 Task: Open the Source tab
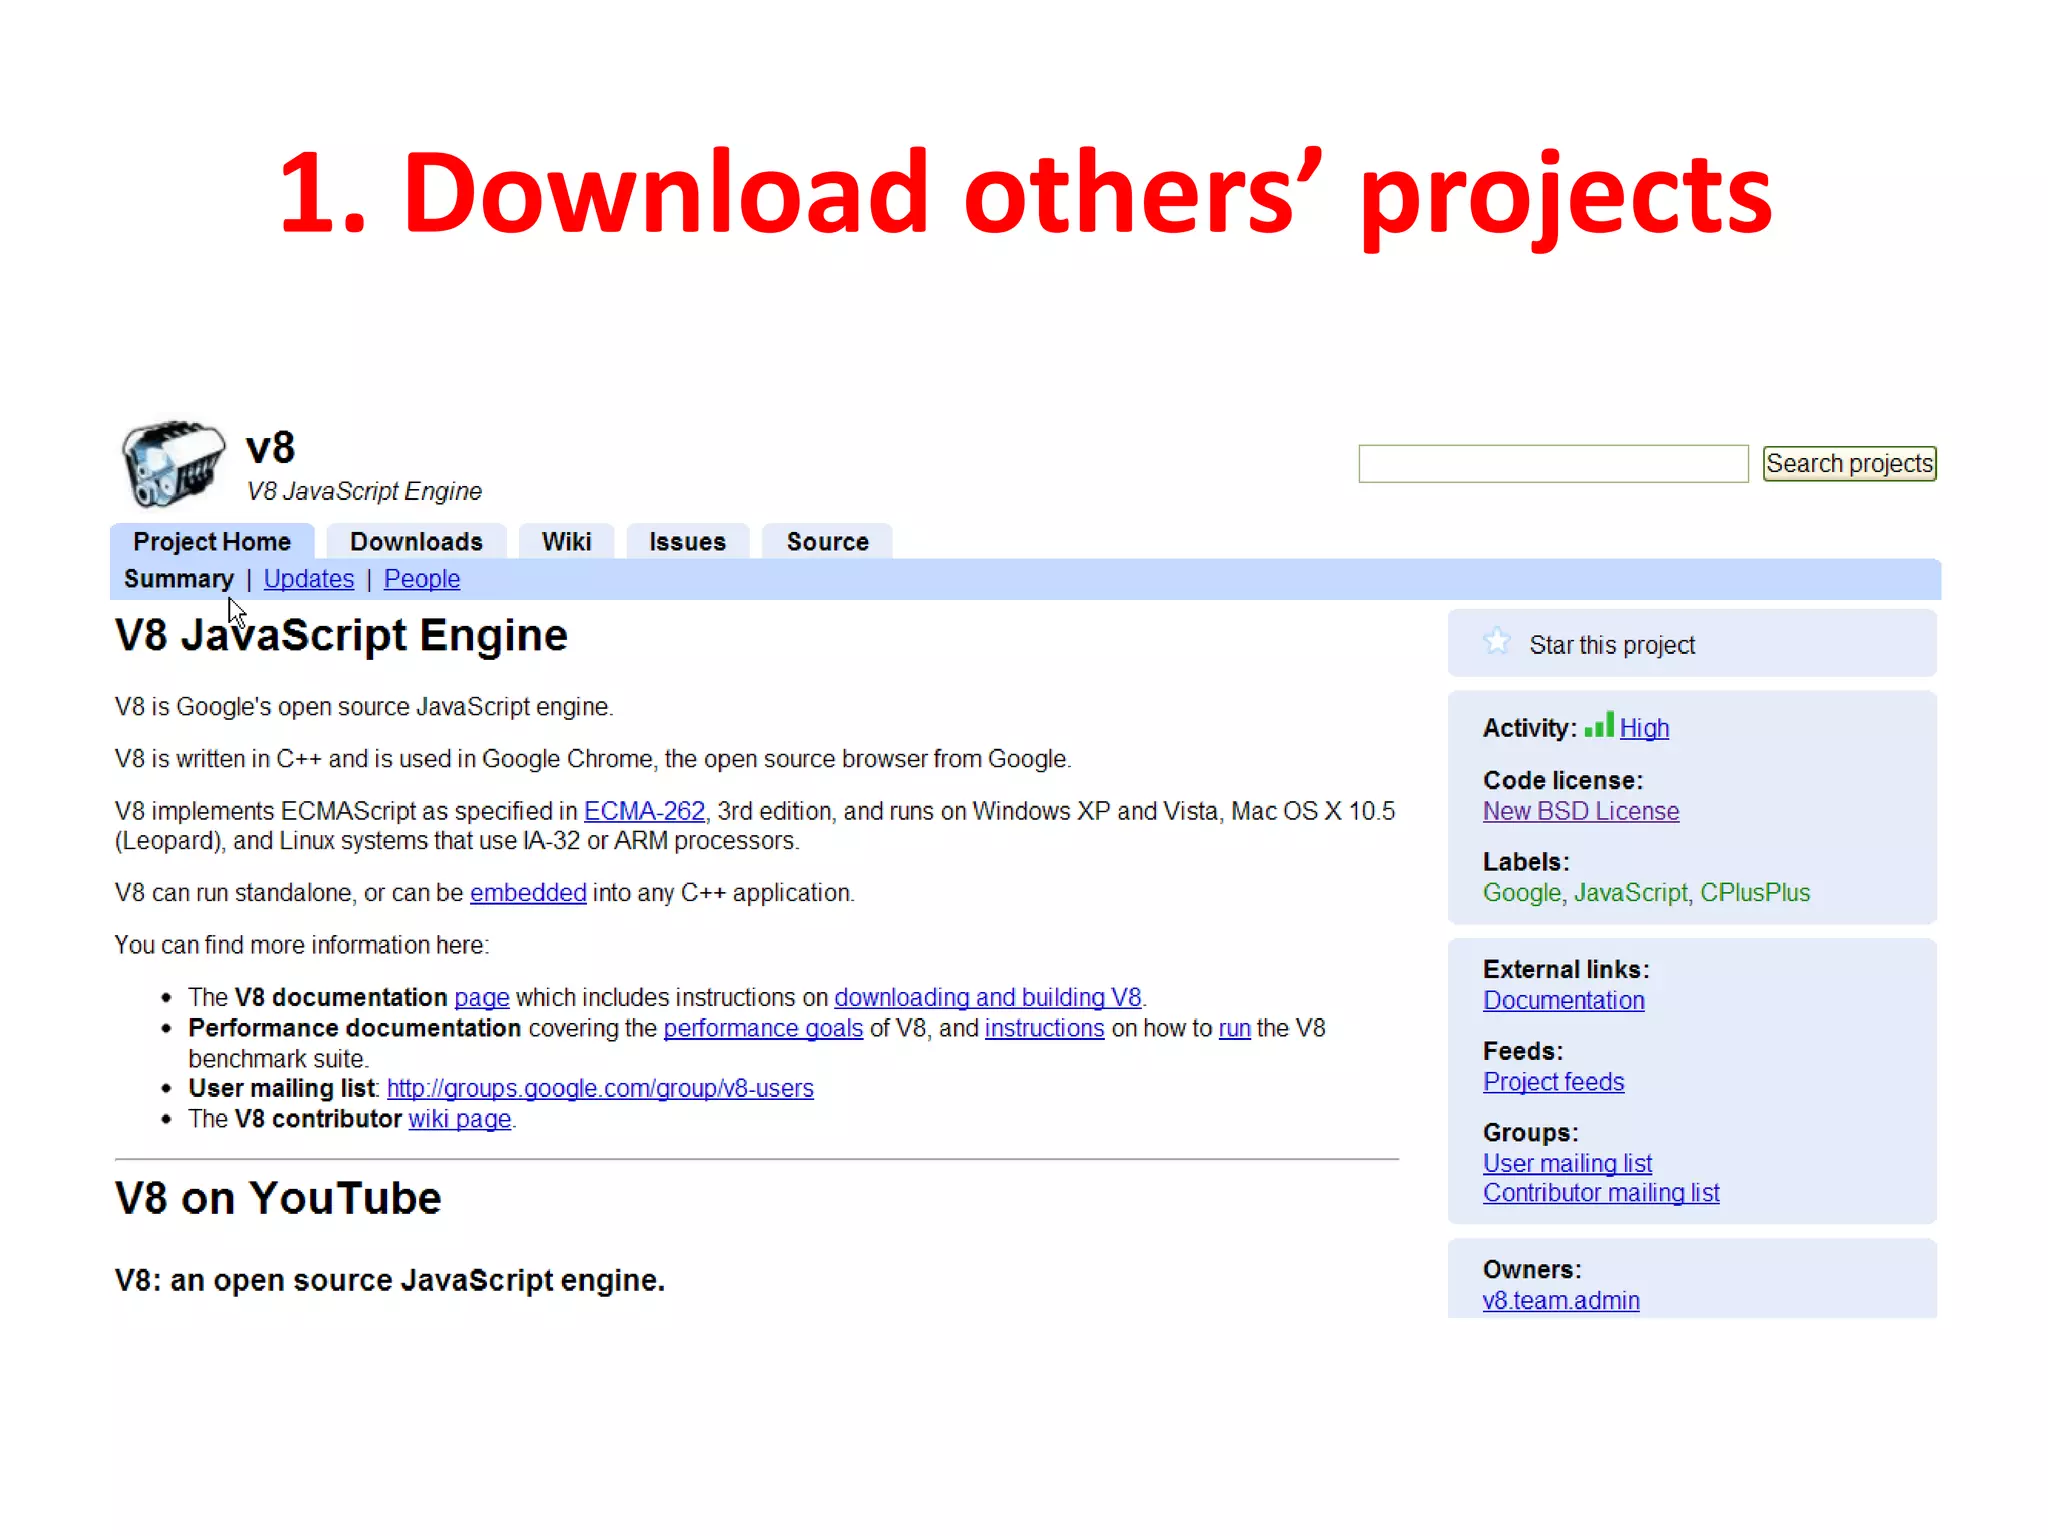click(827, 541)
